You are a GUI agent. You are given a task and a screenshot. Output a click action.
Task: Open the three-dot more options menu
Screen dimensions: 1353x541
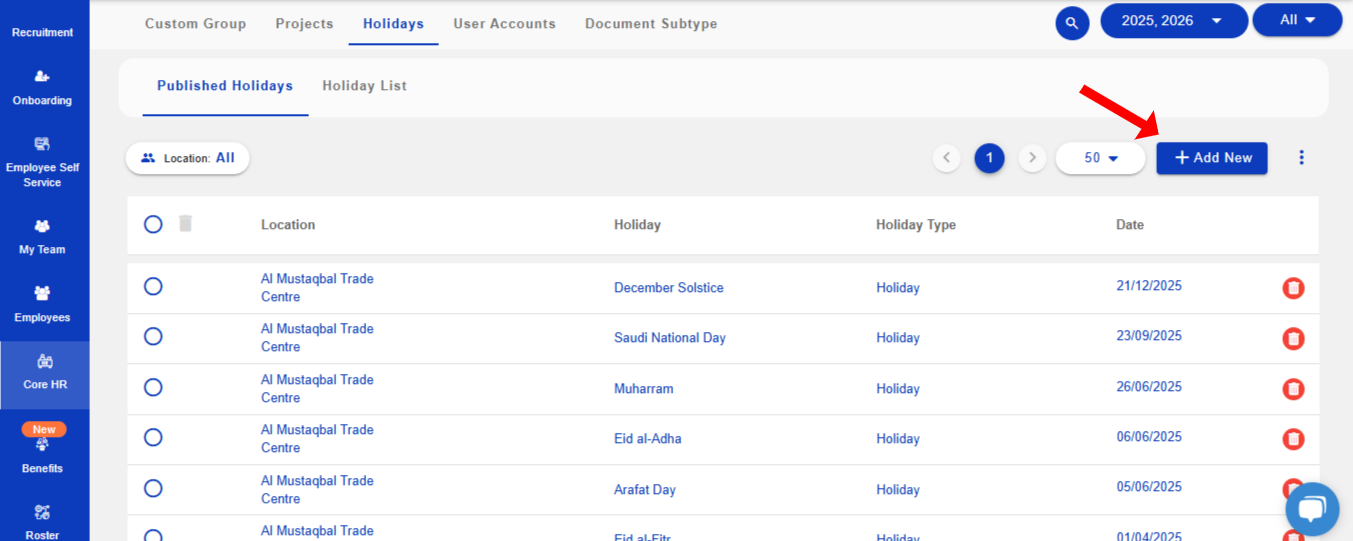point(1301,158)
